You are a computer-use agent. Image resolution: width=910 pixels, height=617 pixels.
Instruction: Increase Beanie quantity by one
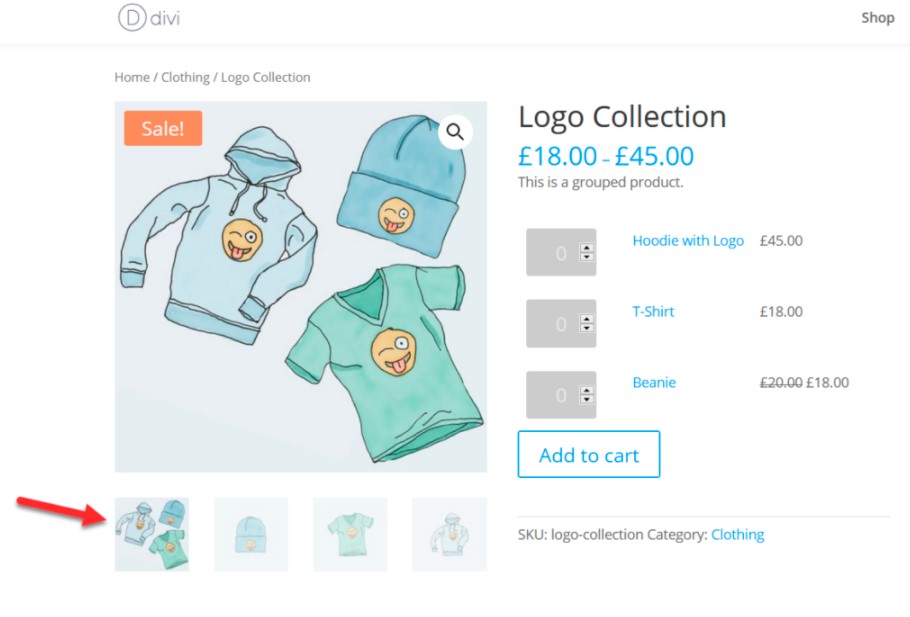(x=587, y=390)
